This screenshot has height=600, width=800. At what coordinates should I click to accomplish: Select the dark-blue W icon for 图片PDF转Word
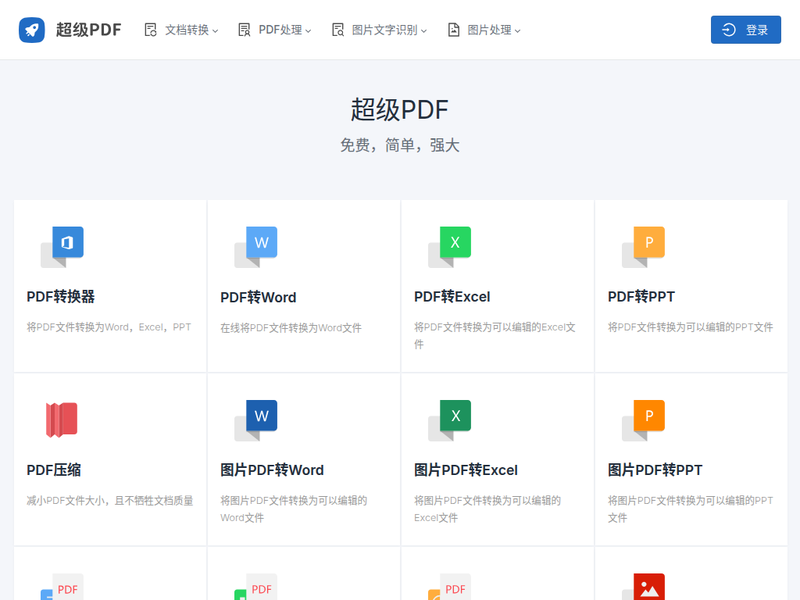point(256,420)
